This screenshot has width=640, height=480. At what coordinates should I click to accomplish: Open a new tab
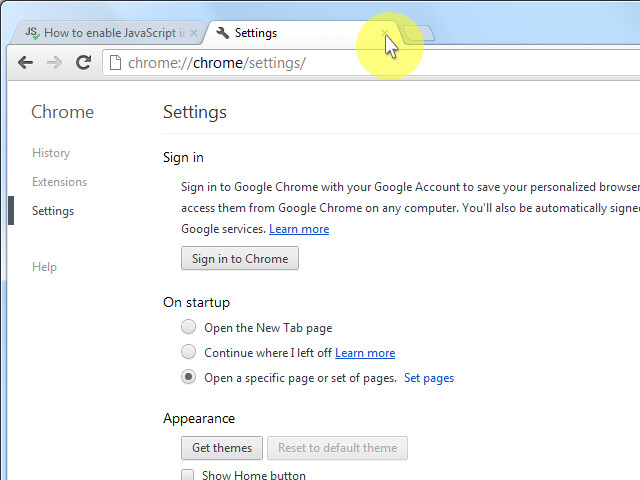tap(419, 33)
